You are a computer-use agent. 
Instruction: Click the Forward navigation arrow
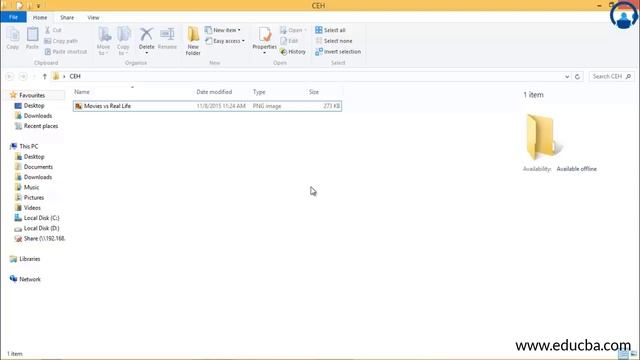click(23, 76)
